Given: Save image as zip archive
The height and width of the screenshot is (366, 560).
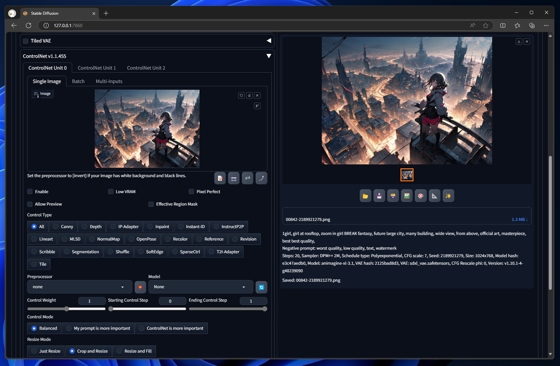Looking at the screenshot, I should pyautogui.click(x=393, y=196).
